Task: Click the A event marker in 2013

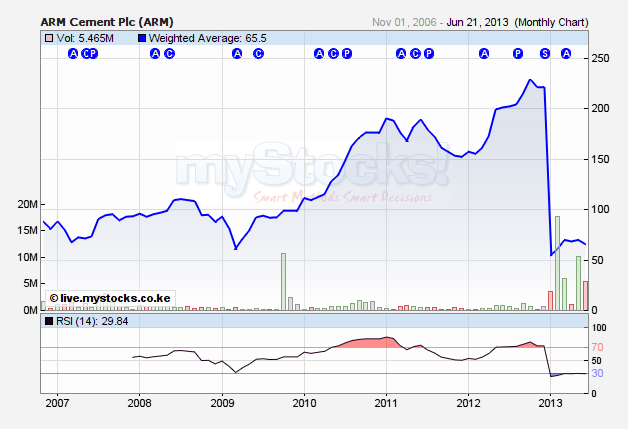Action: point(566,53)
